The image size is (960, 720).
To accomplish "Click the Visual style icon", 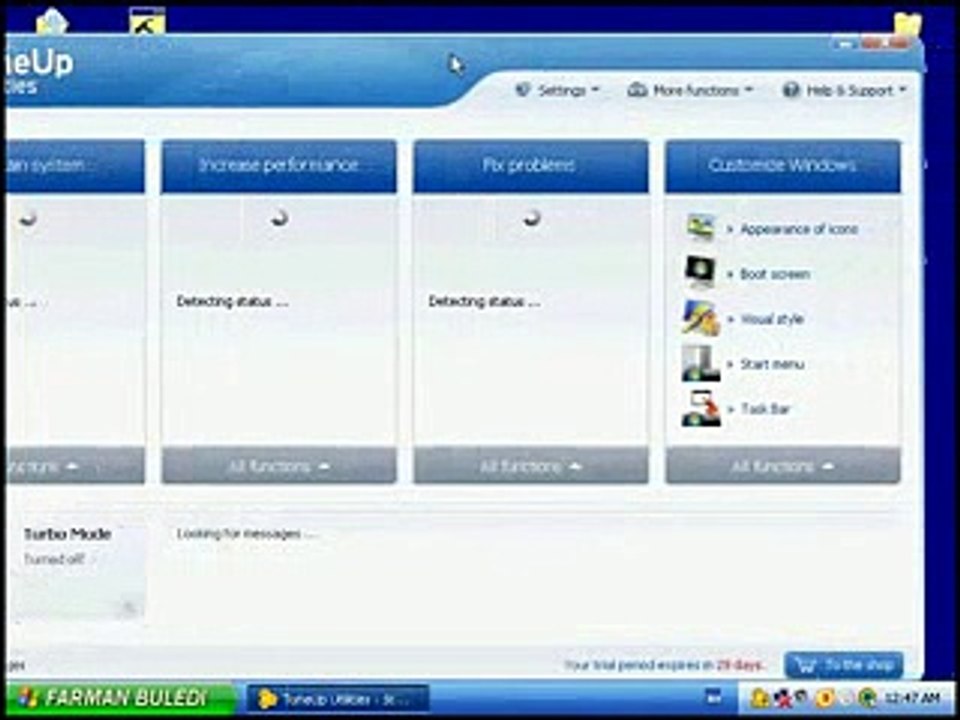I will (700, 318).
